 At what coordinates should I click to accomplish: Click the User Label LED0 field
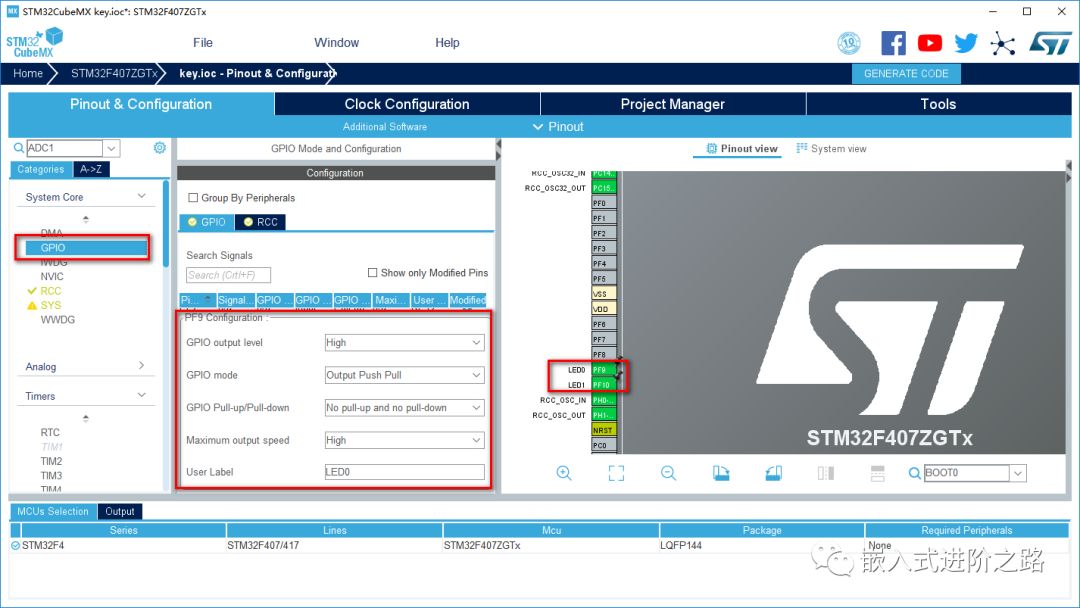click(x=404, y=472)
